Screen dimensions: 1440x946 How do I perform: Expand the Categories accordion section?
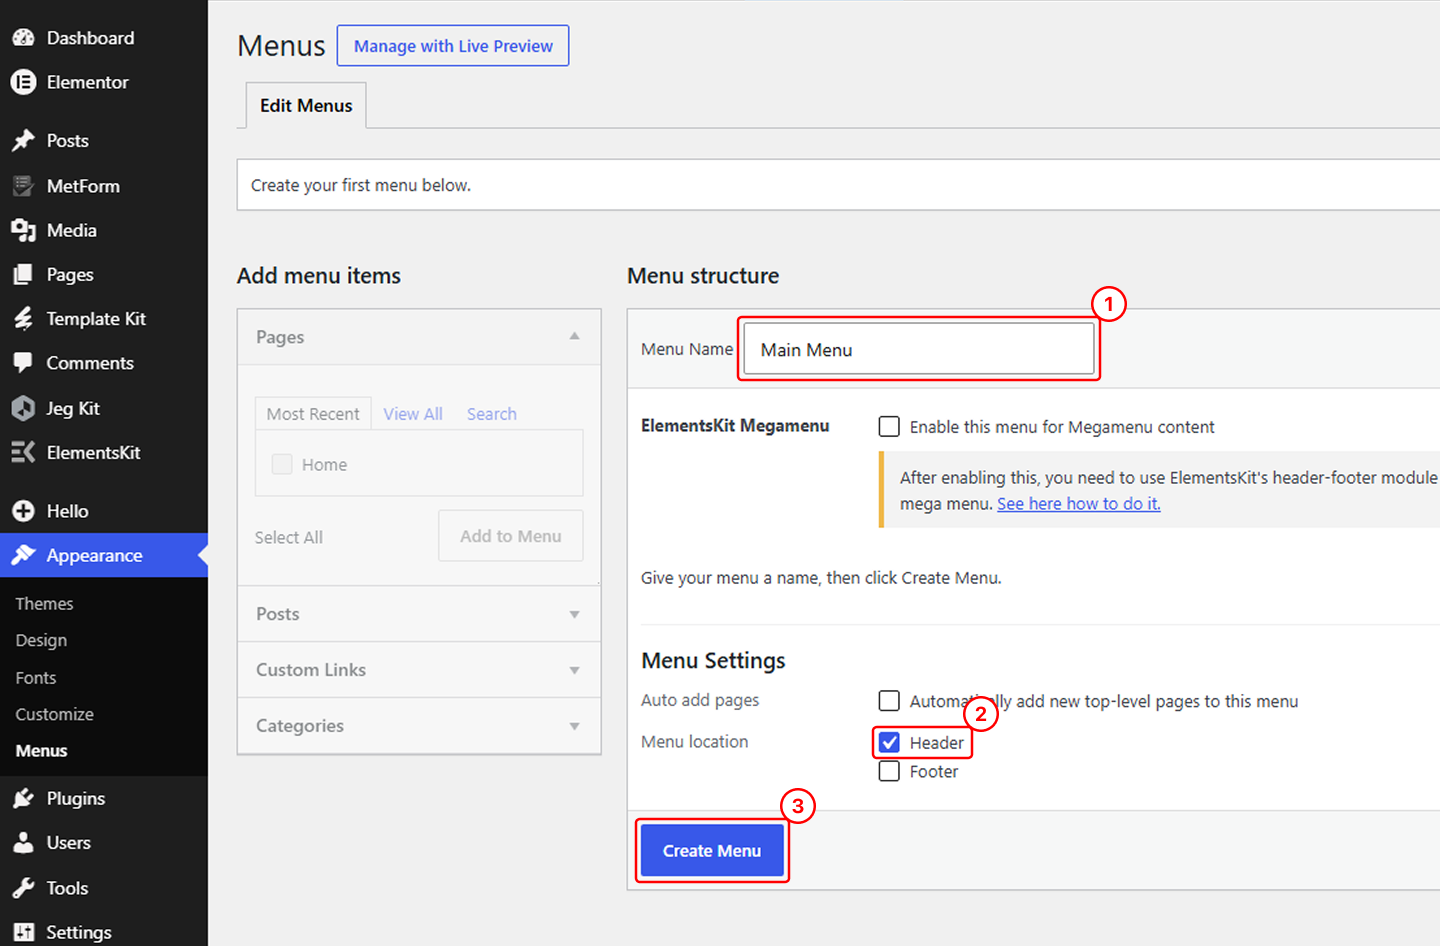[419, 726]
